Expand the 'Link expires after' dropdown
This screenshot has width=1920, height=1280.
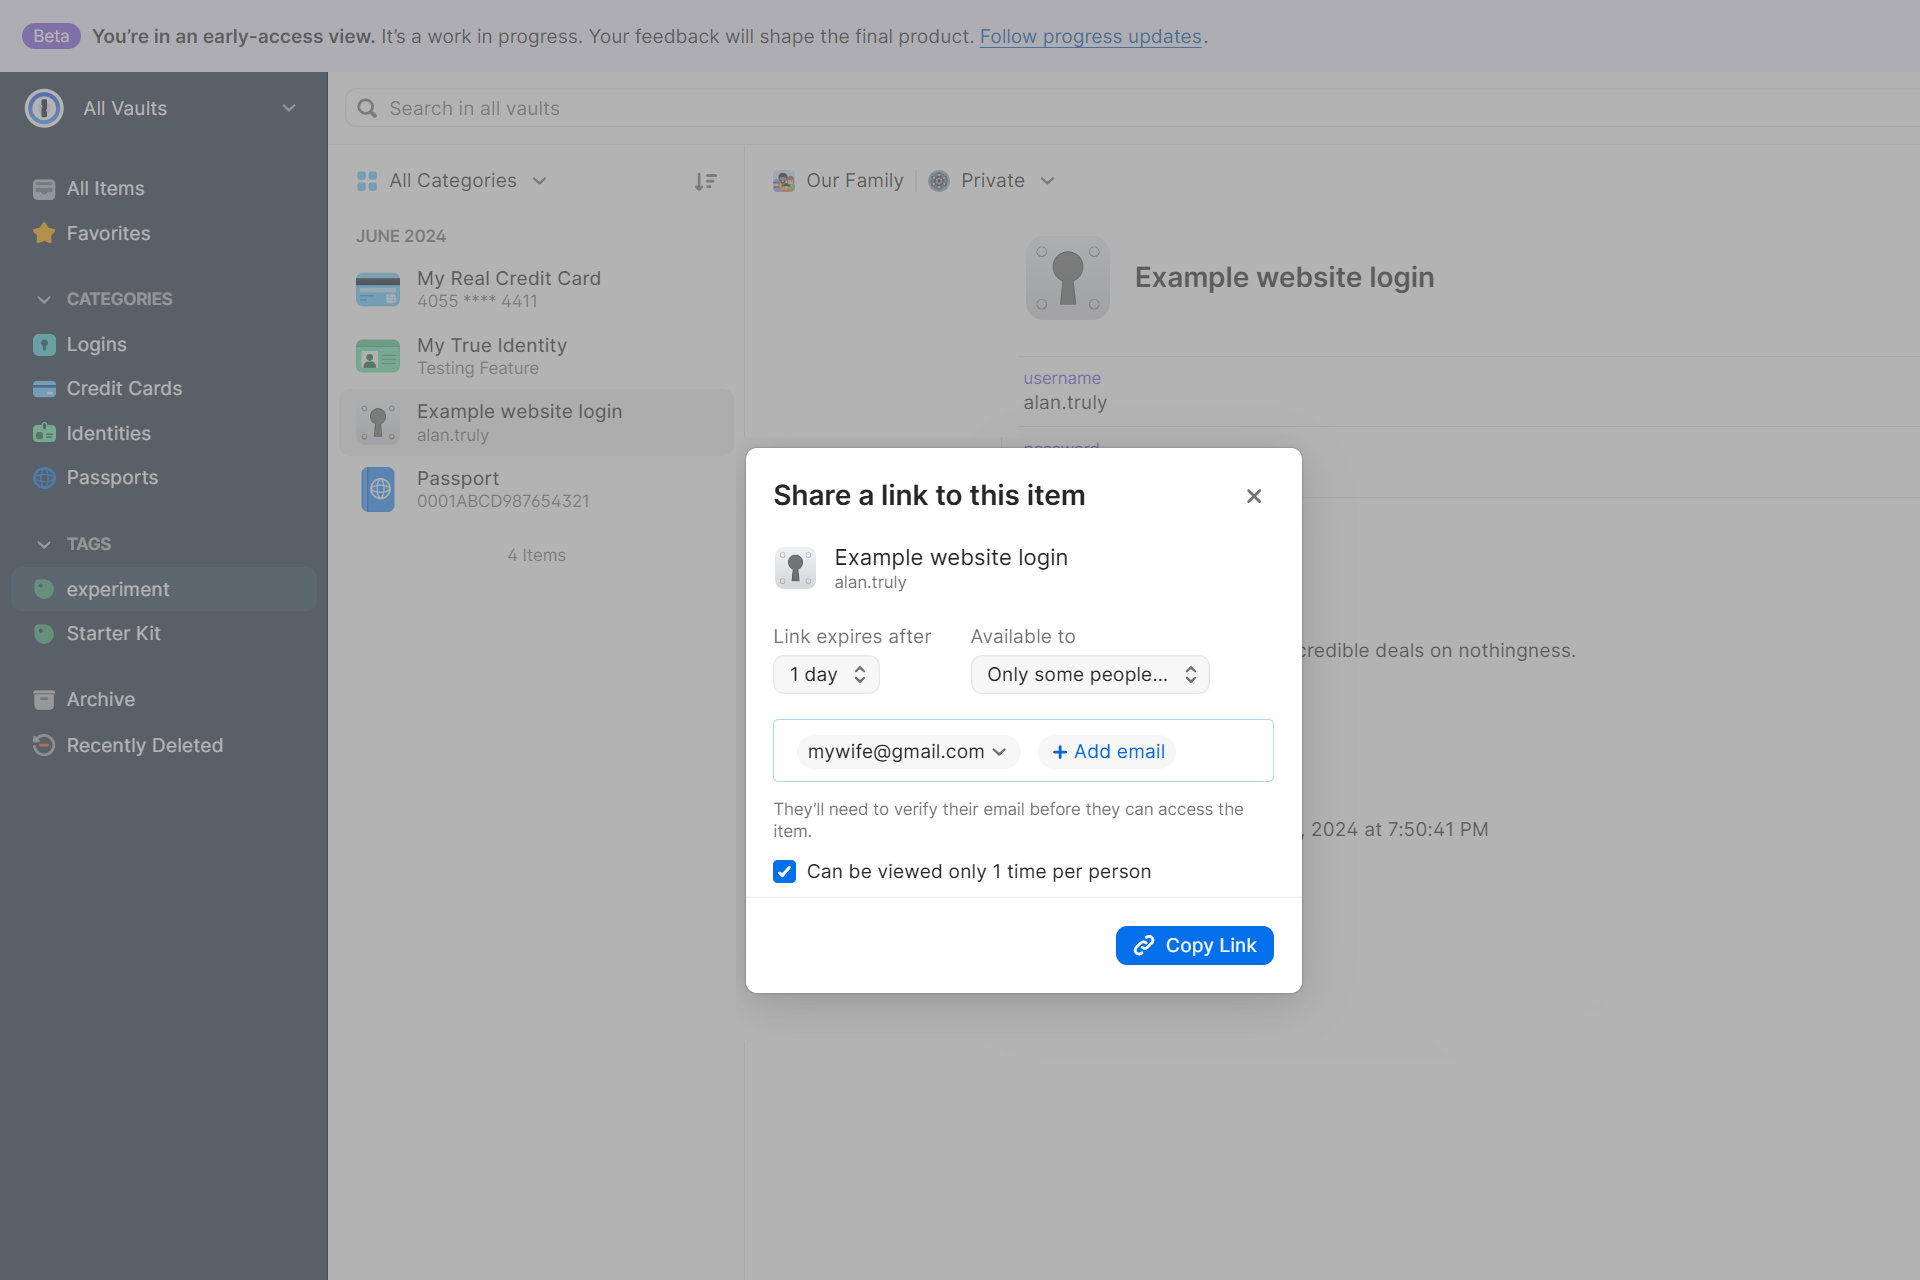click(826, 674)
